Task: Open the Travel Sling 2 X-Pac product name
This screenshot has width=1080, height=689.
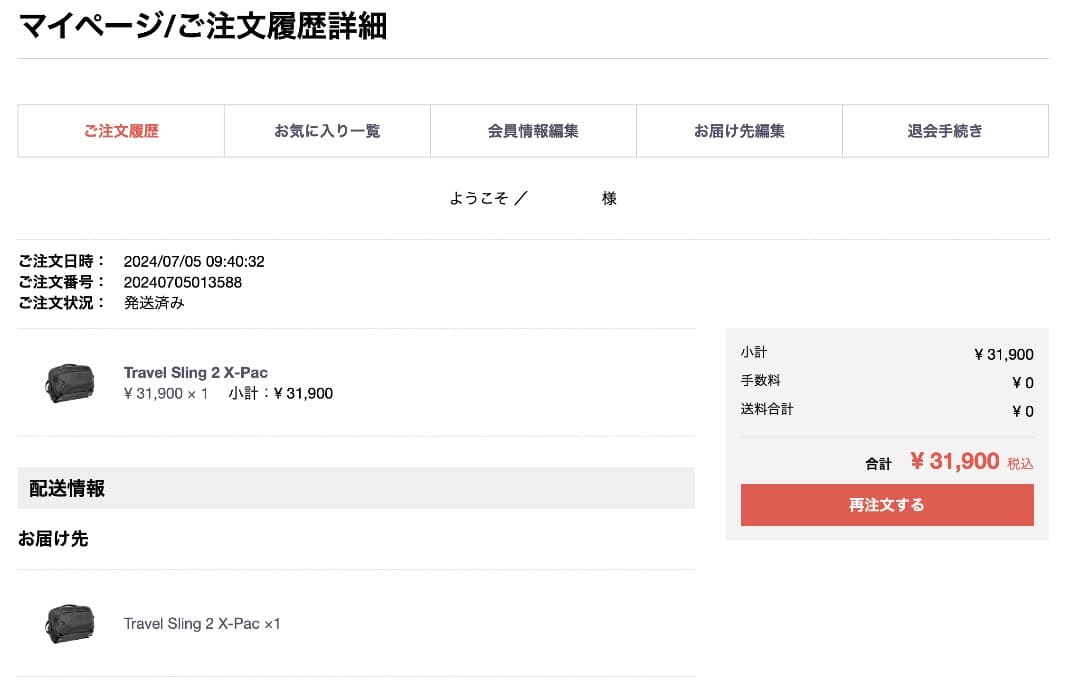Action: coord(195,372)
